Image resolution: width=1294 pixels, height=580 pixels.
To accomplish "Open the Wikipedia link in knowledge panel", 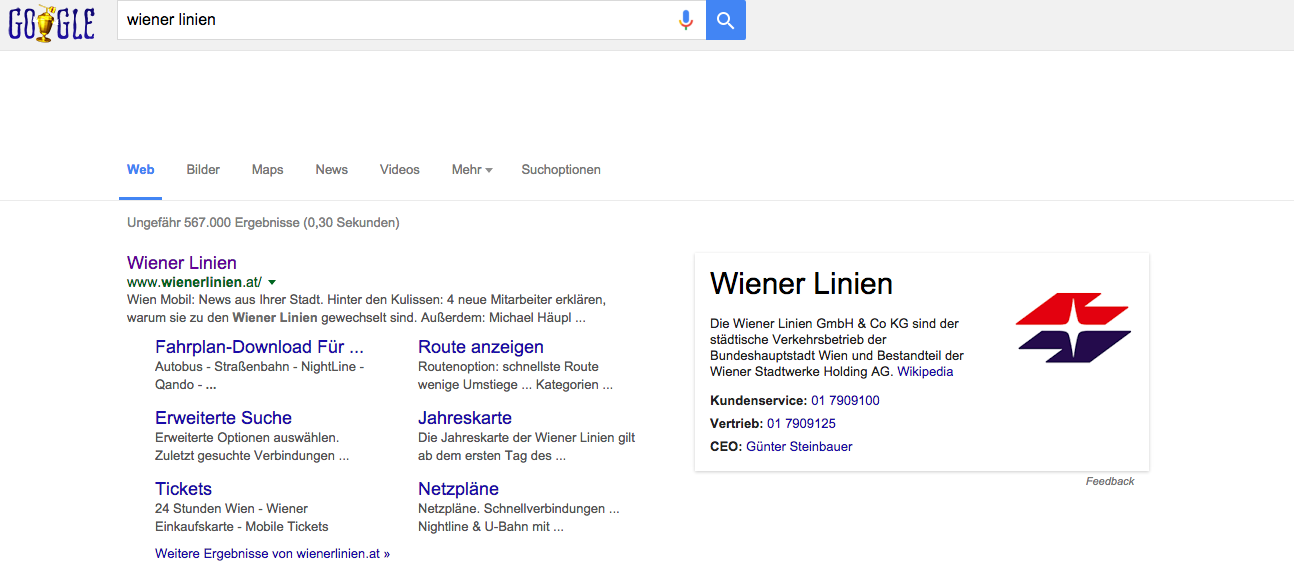I will 925,372.
